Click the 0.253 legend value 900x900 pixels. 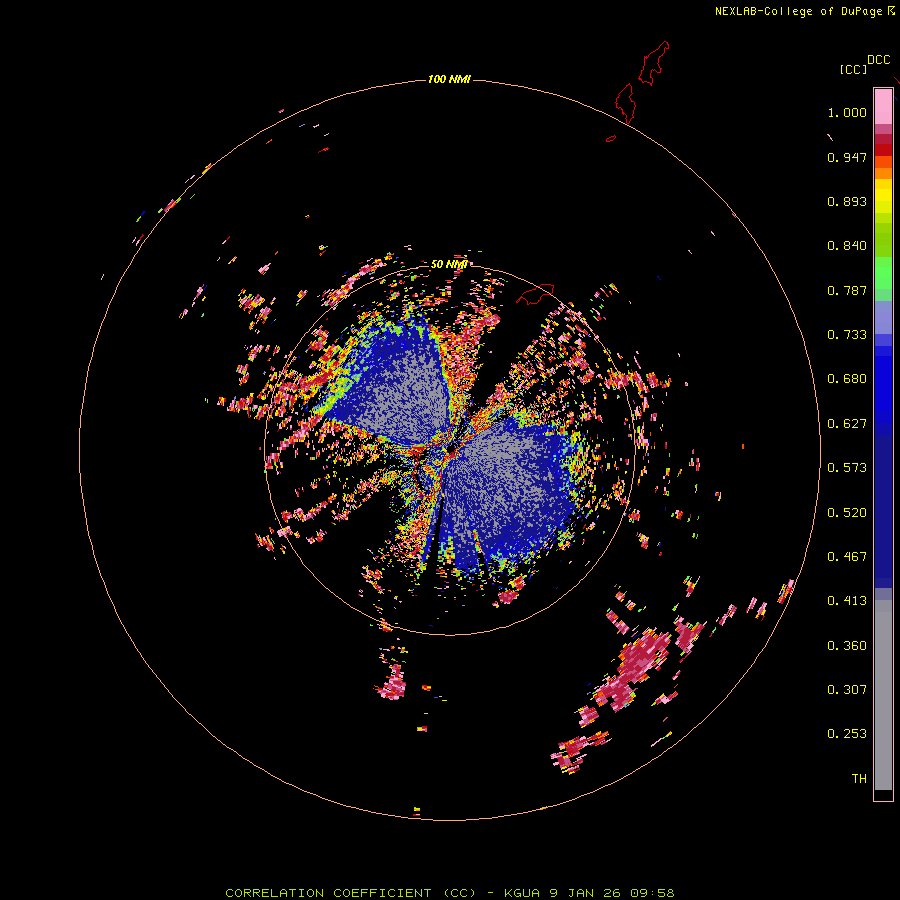click(x=847, y=734)
